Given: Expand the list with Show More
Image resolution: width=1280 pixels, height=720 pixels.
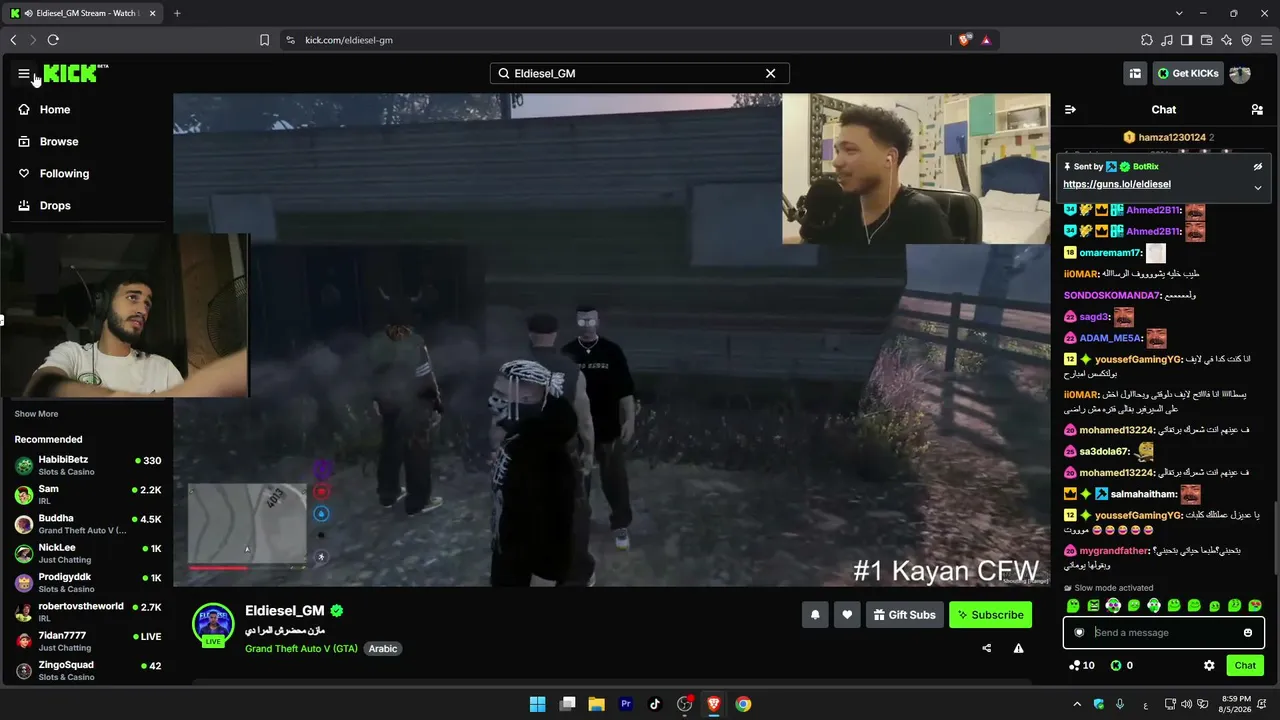Looking at the screenshot, I should (x=36, y=414).
